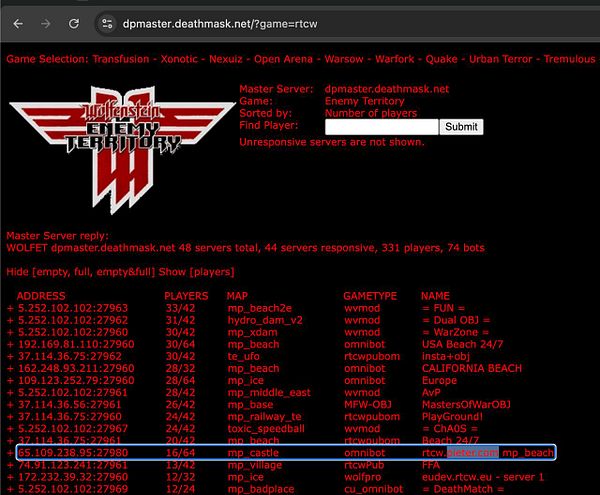Open site information icon in address bar
Image resolution: width=600 pixels, height=495 pixels.
pyautogui.click(x=107, y=24)
